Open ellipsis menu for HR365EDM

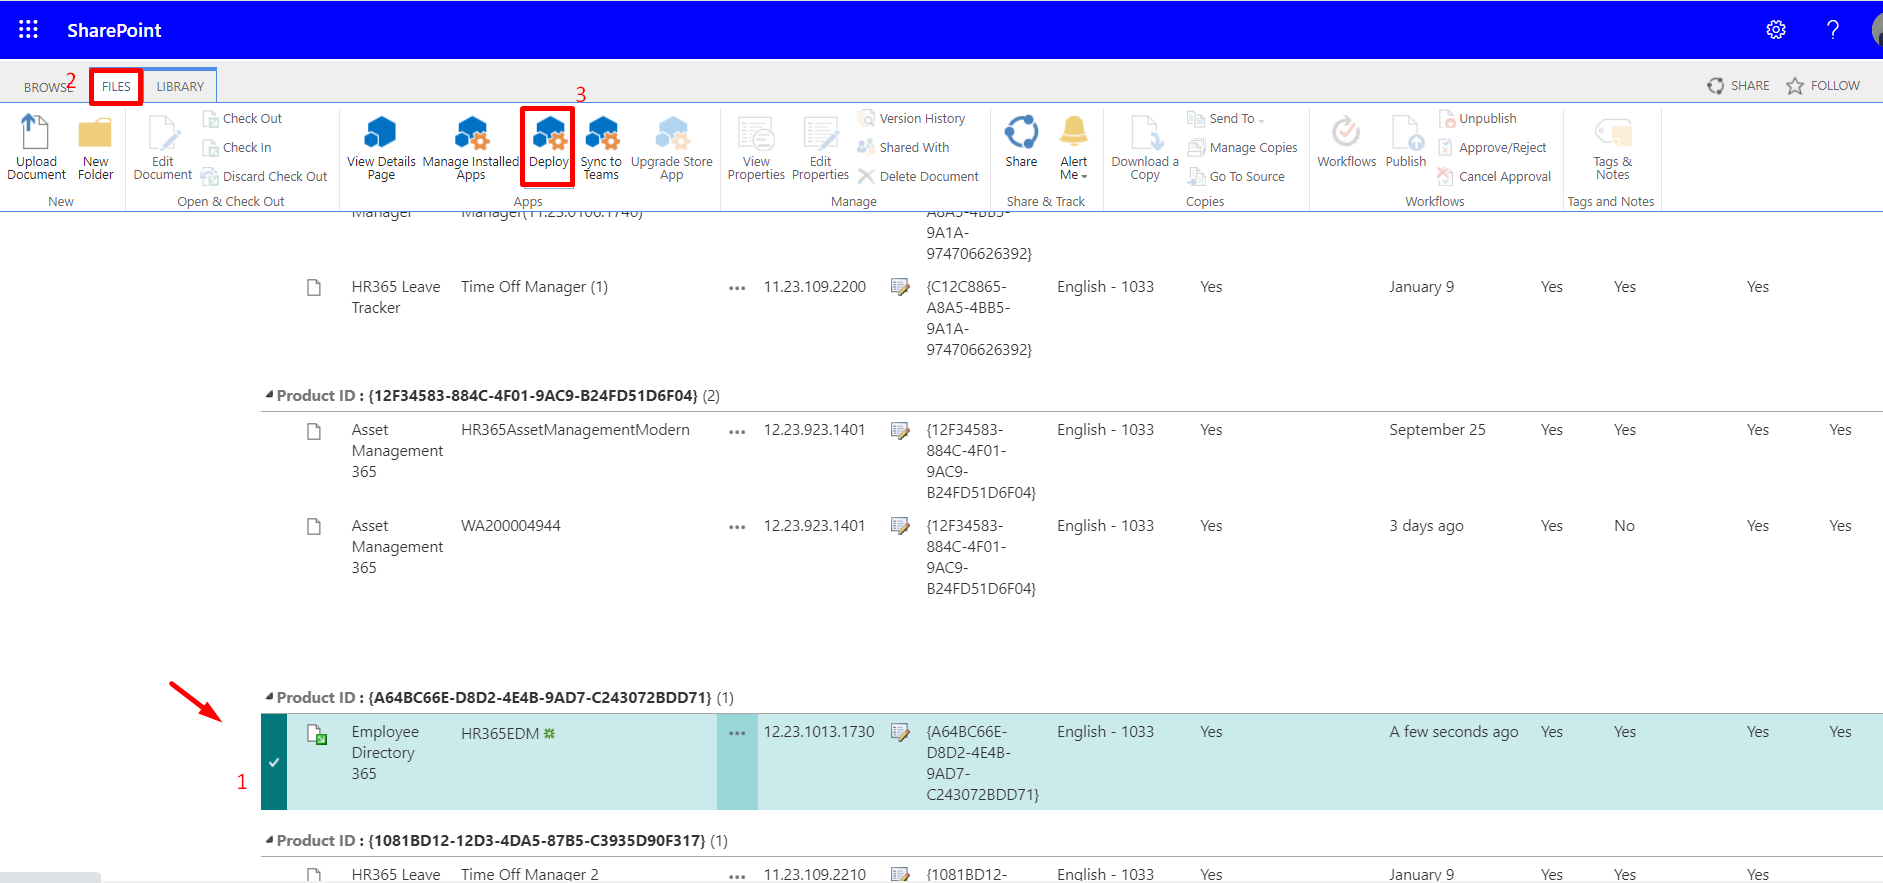737,733
